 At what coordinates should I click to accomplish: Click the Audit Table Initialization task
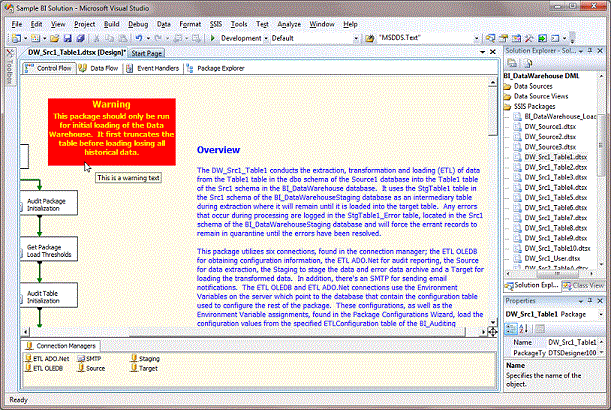[x=49, y=295]
